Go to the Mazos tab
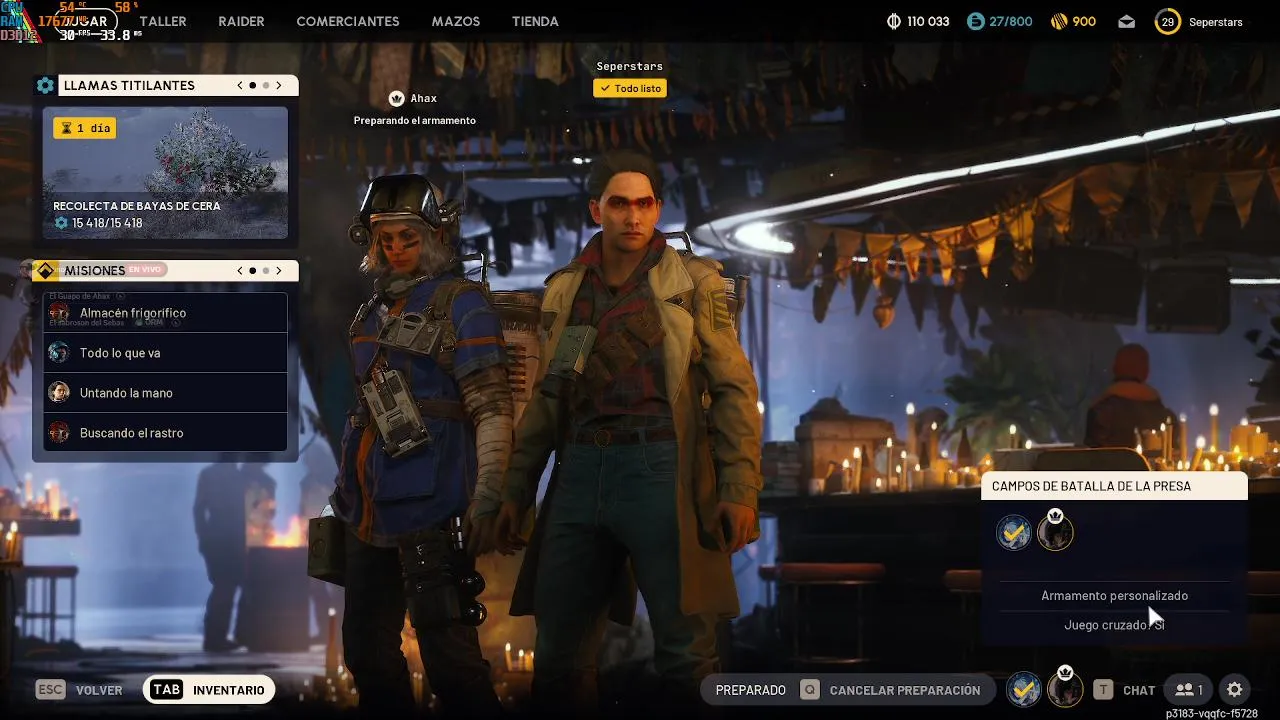The image size is (1280, 720). (456, 21)
